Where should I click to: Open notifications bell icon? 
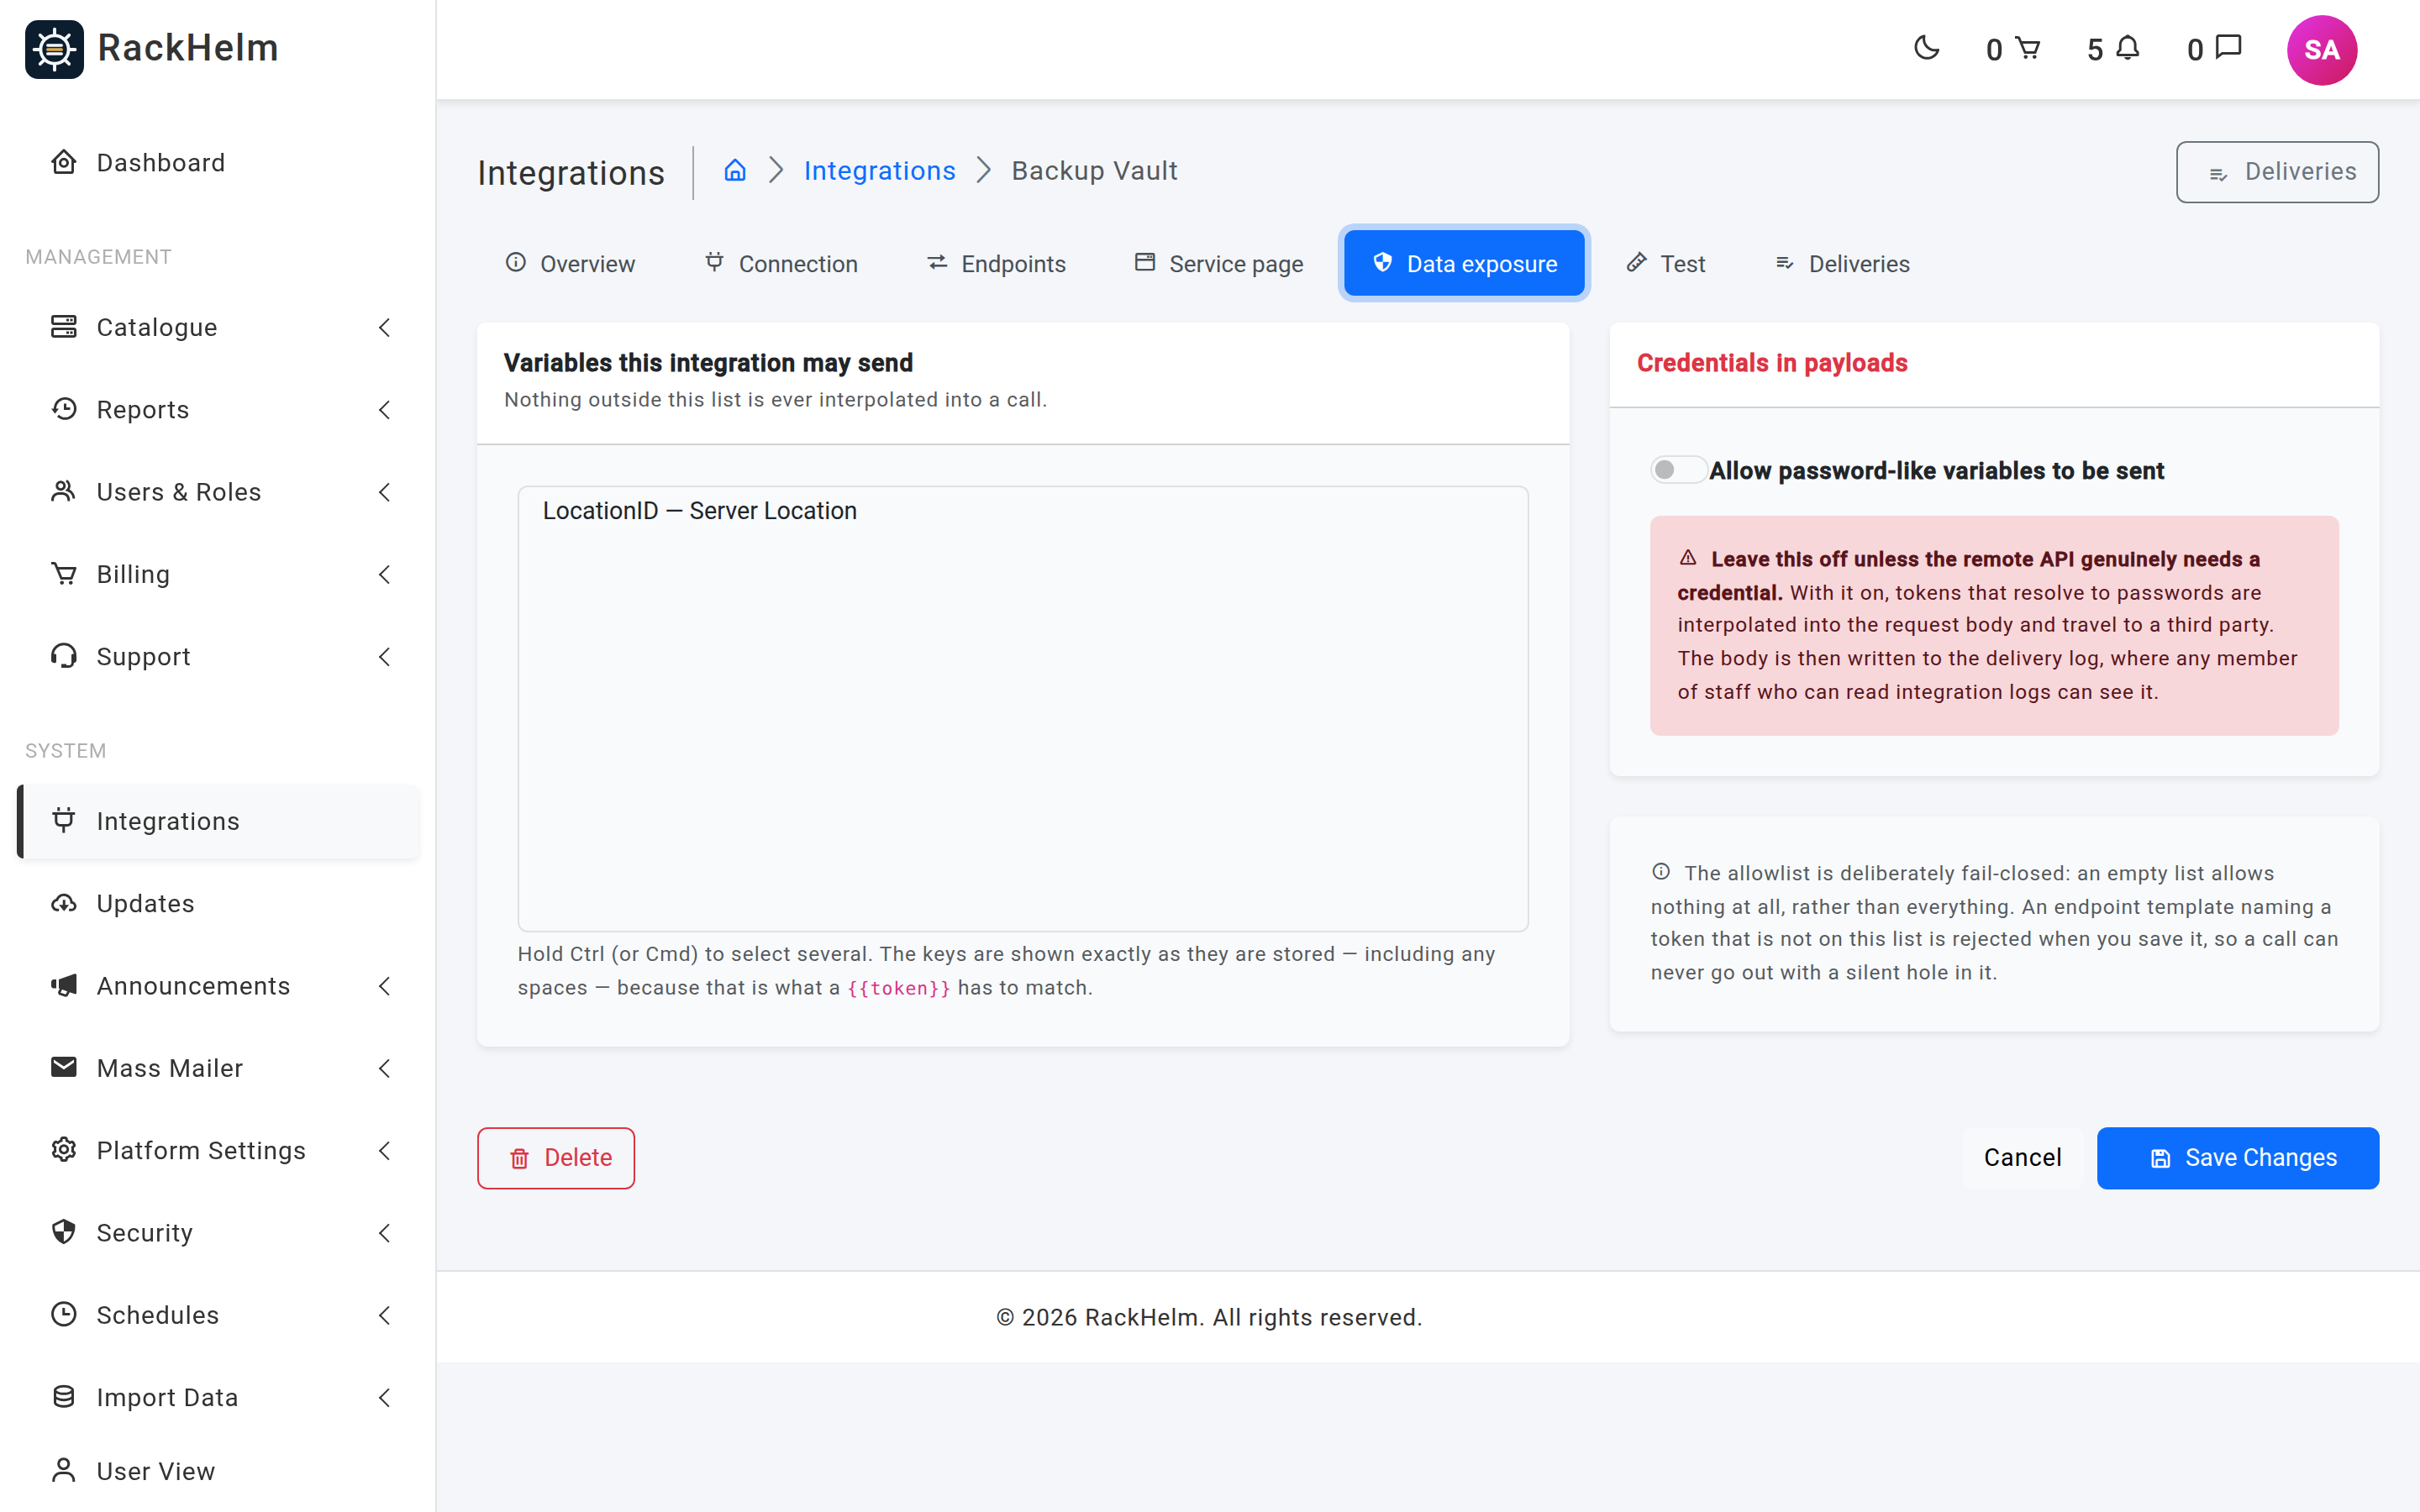click(2128, 48)
